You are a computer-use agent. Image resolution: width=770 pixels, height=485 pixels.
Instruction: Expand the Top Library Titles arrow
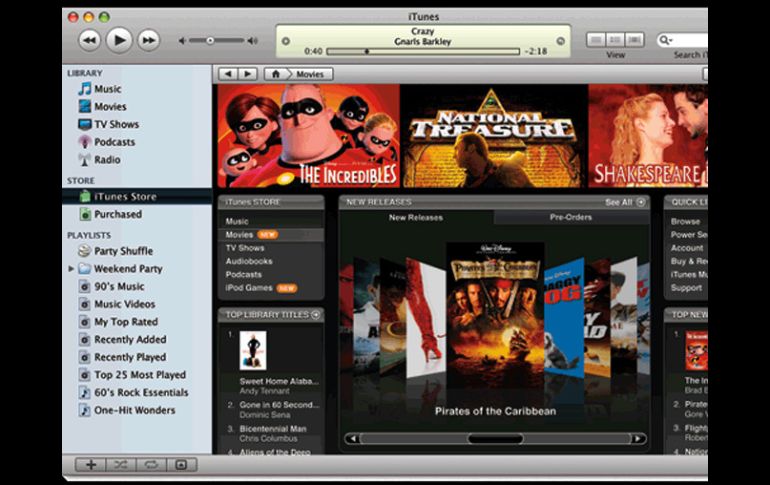(316, 314)
